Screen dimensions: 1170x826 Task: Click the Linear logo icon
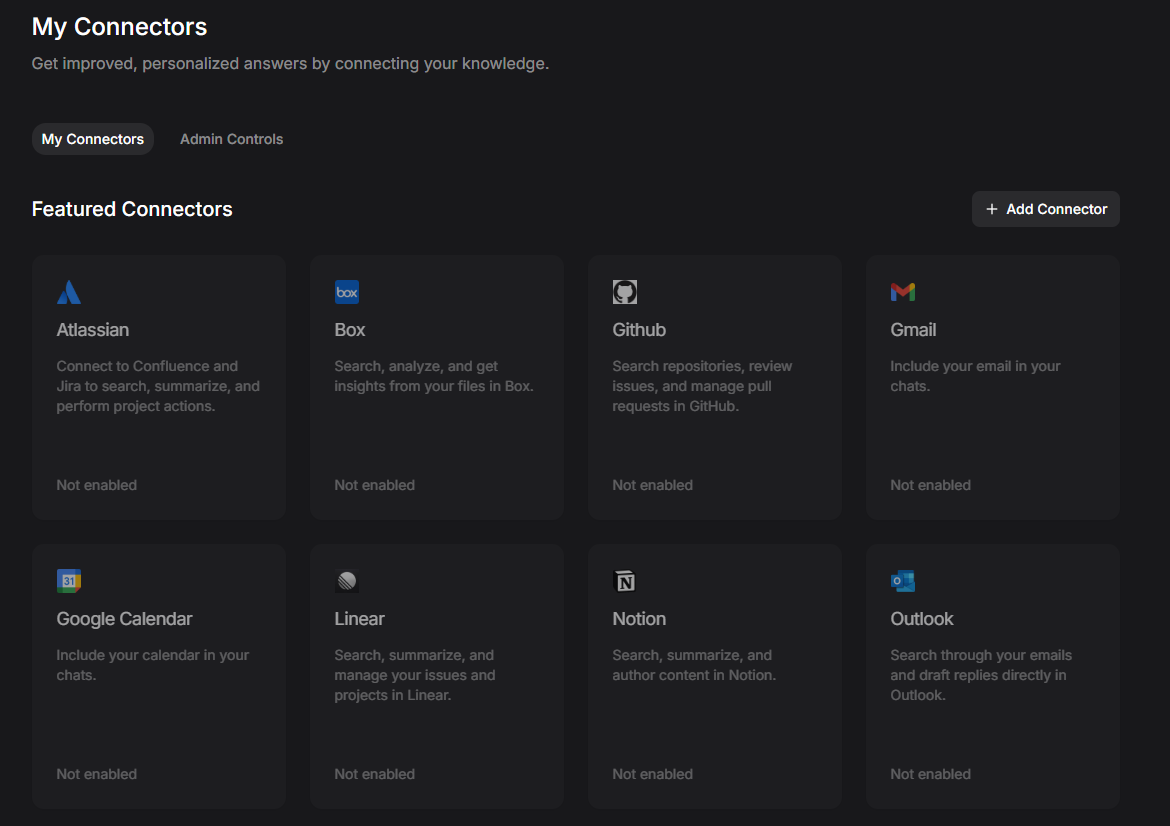pyautogui.click(x=347, y=581)
